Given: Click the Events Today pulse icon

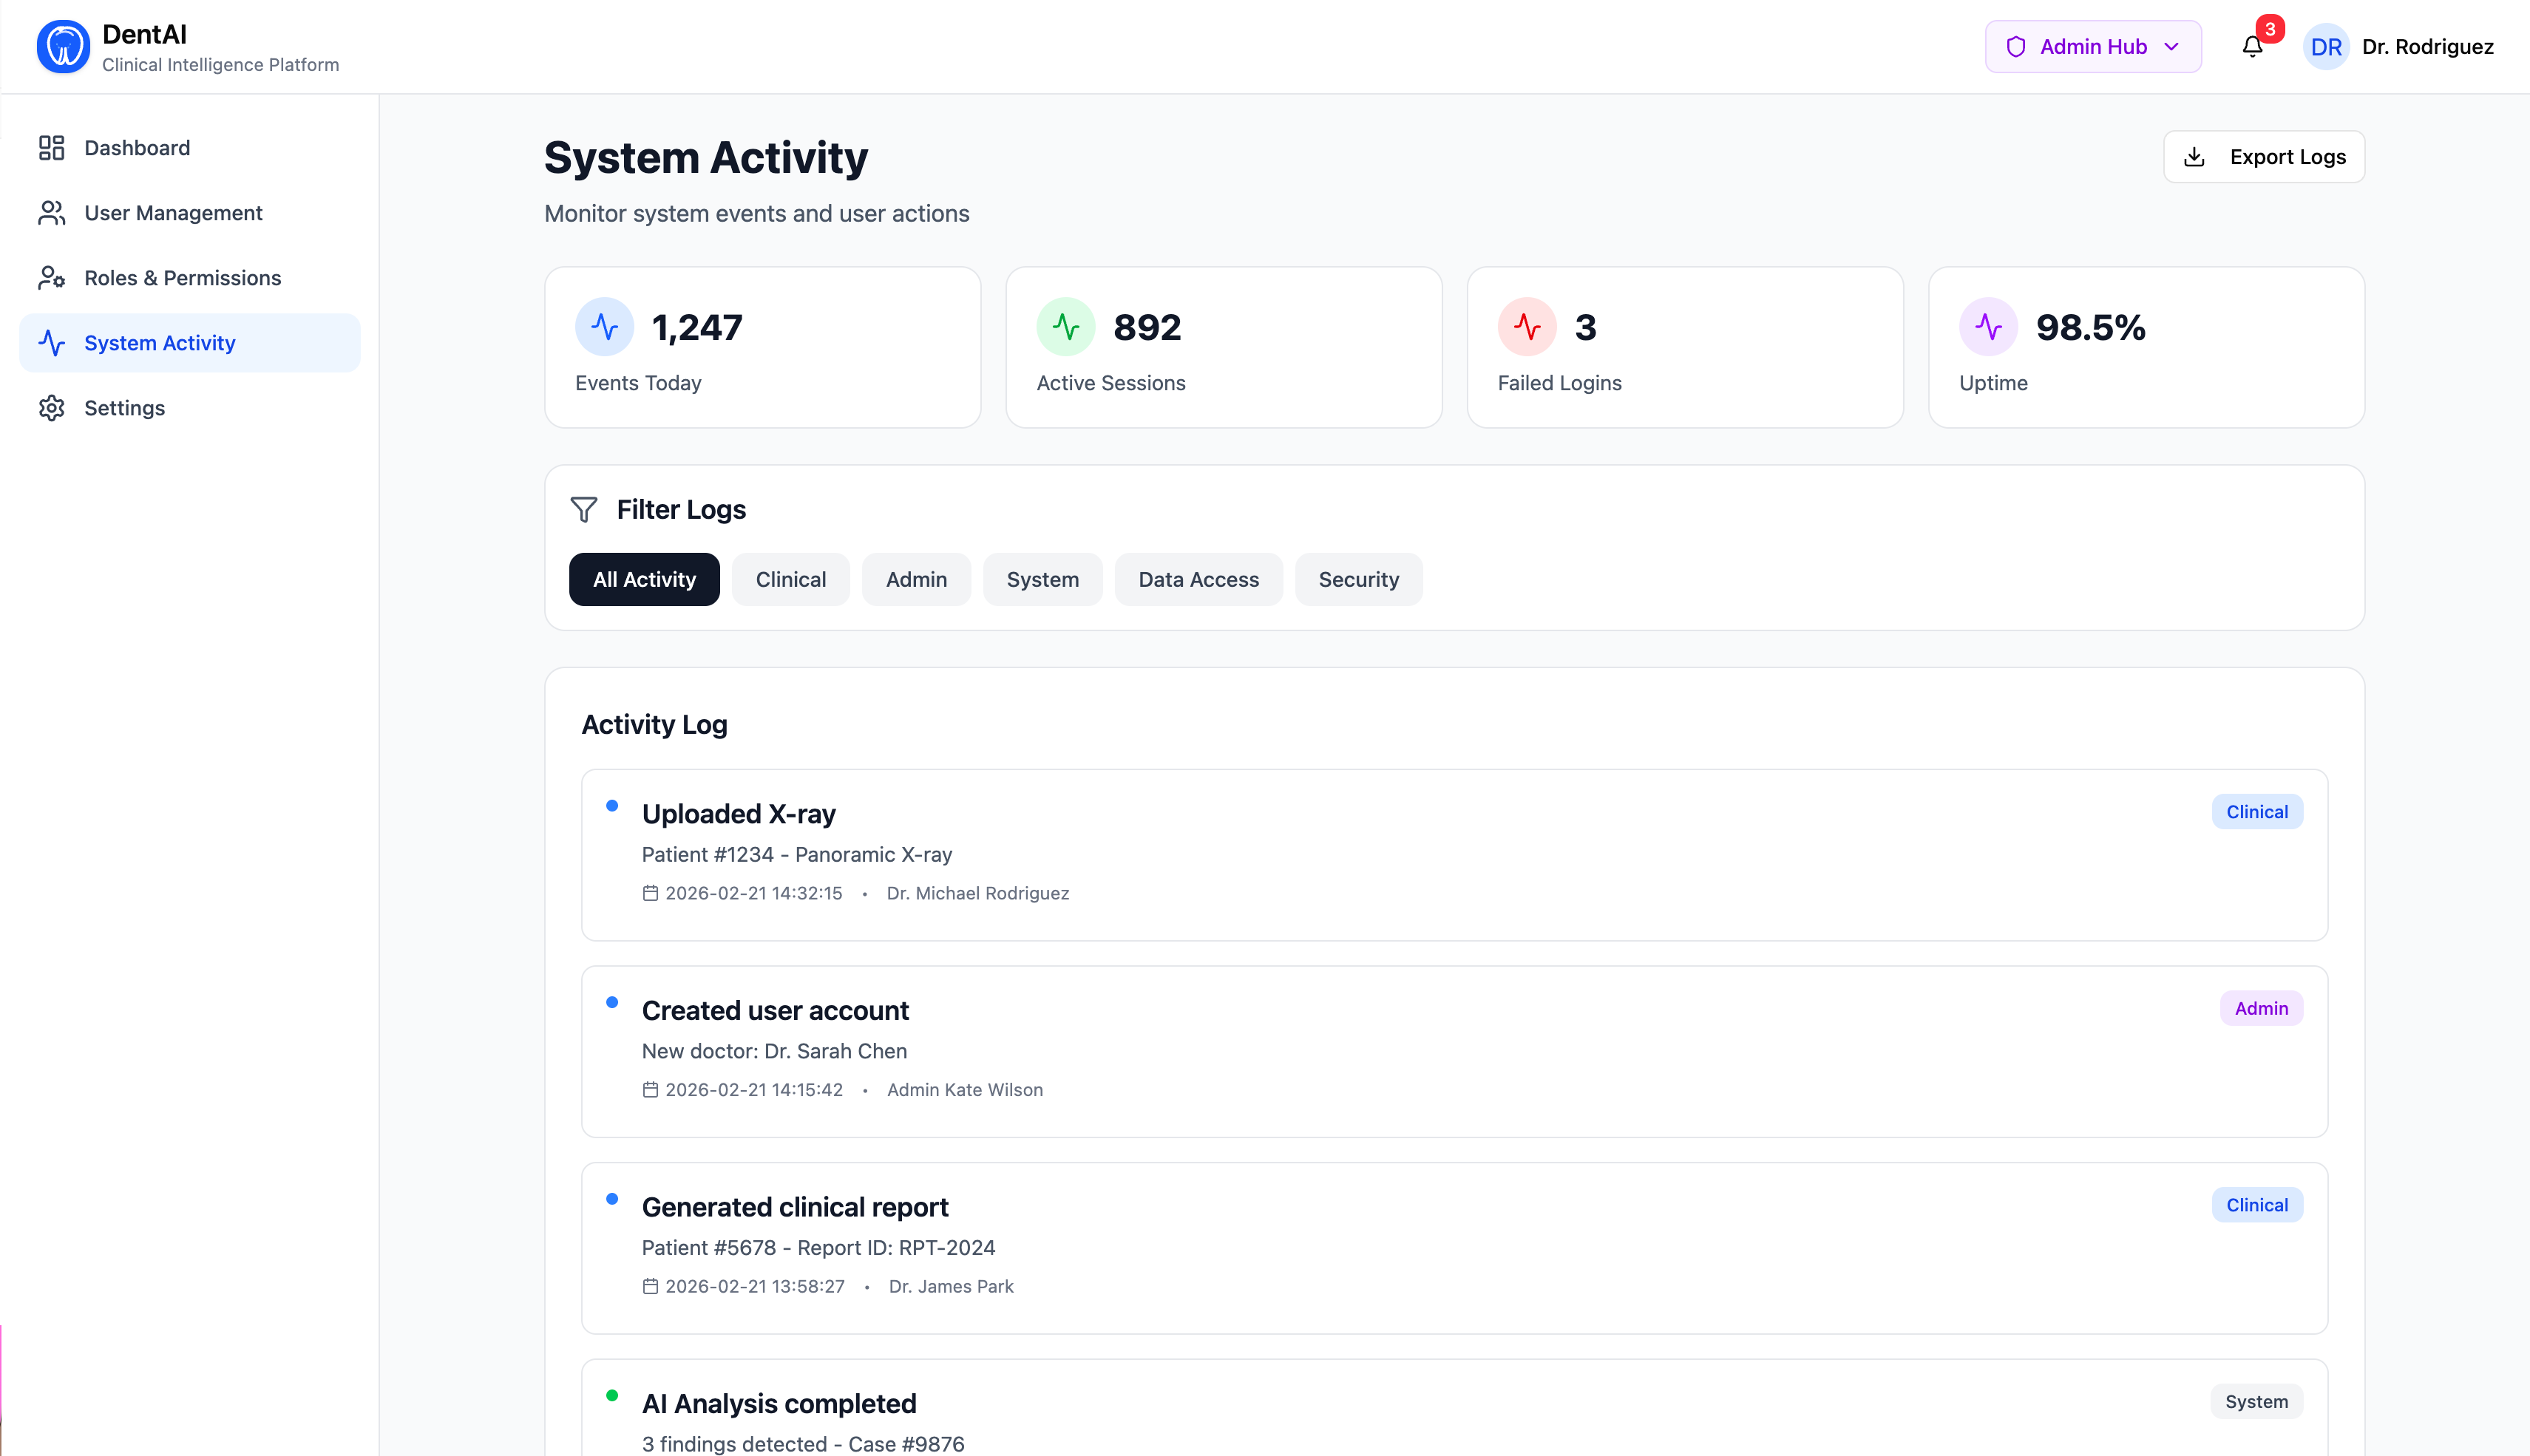Looking at the screenshot, I should [604, 327].
